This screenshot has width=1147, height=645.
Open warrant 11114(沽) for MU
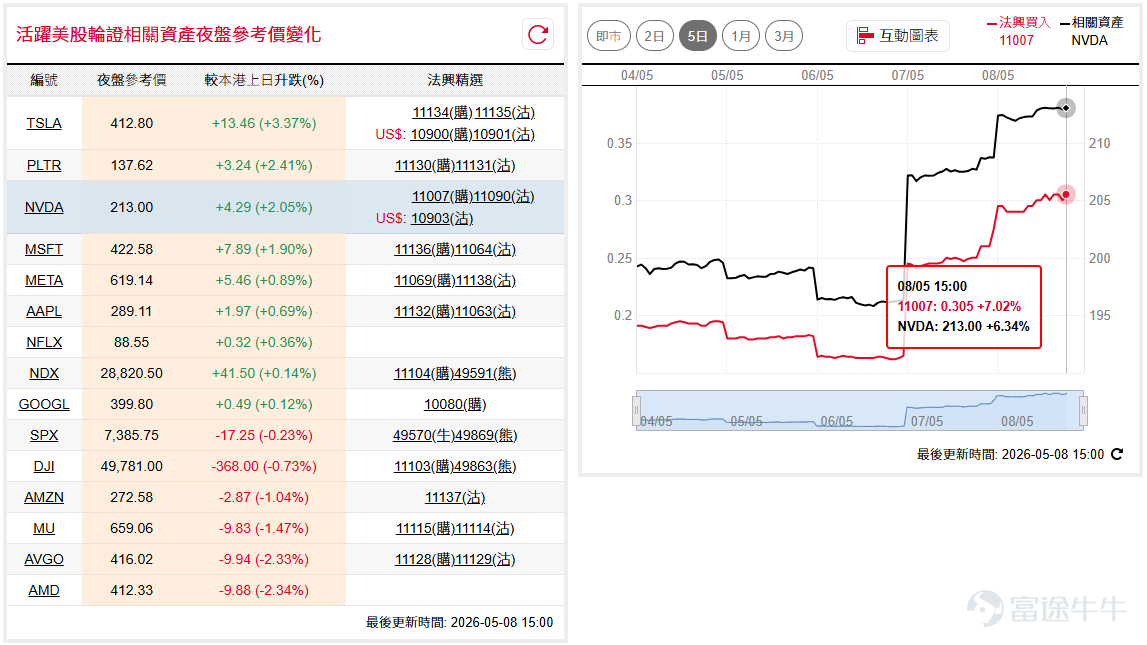coord(486,528)
